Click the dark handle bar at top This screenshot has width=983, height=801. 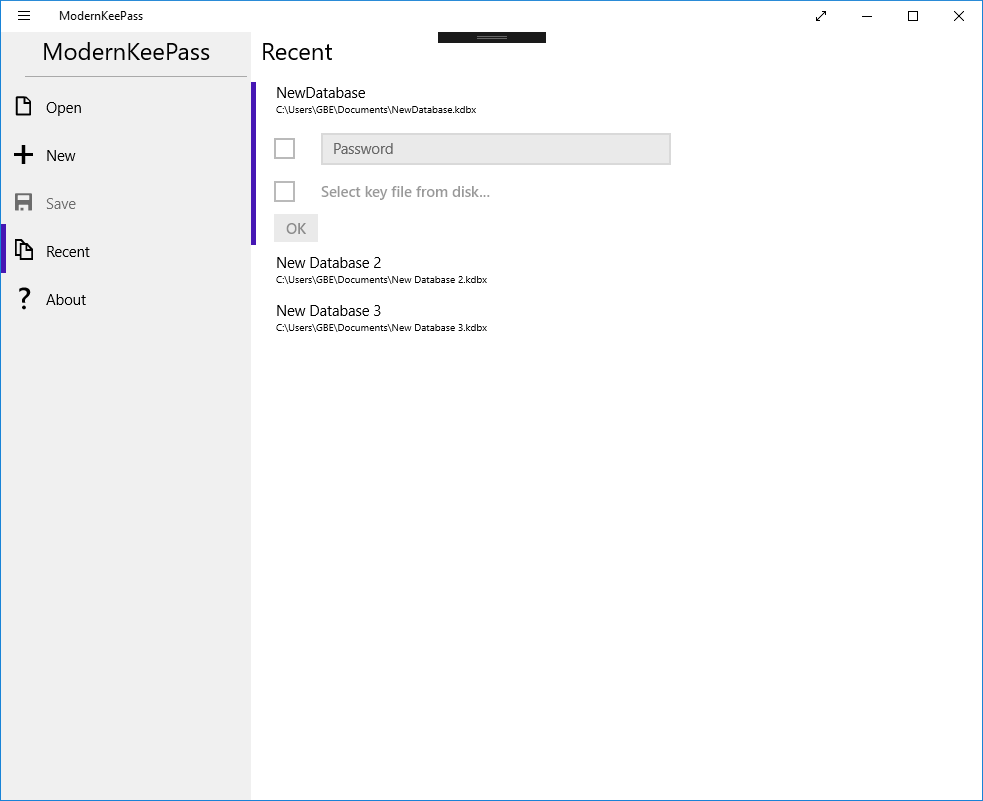(x=491, y=37)
